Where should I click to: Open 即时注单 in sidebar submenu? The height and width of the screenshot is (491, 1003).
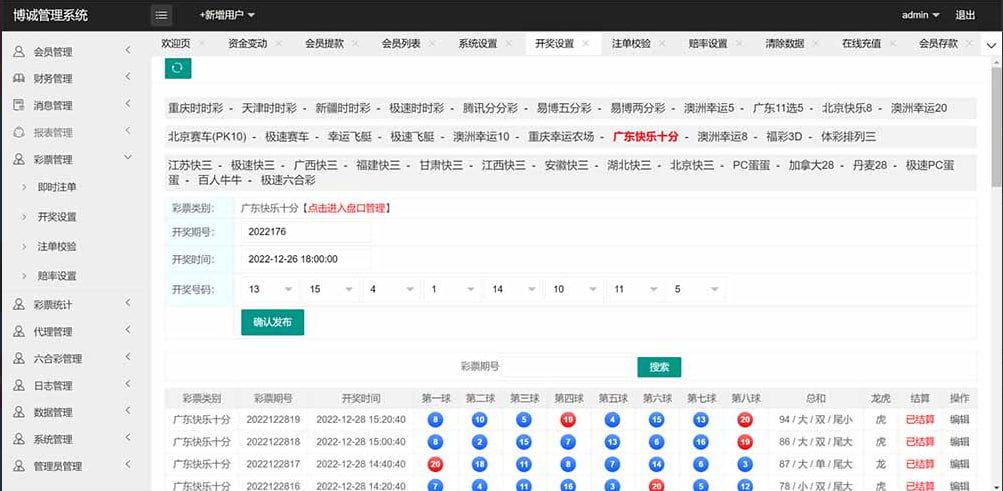click(57, 187)
